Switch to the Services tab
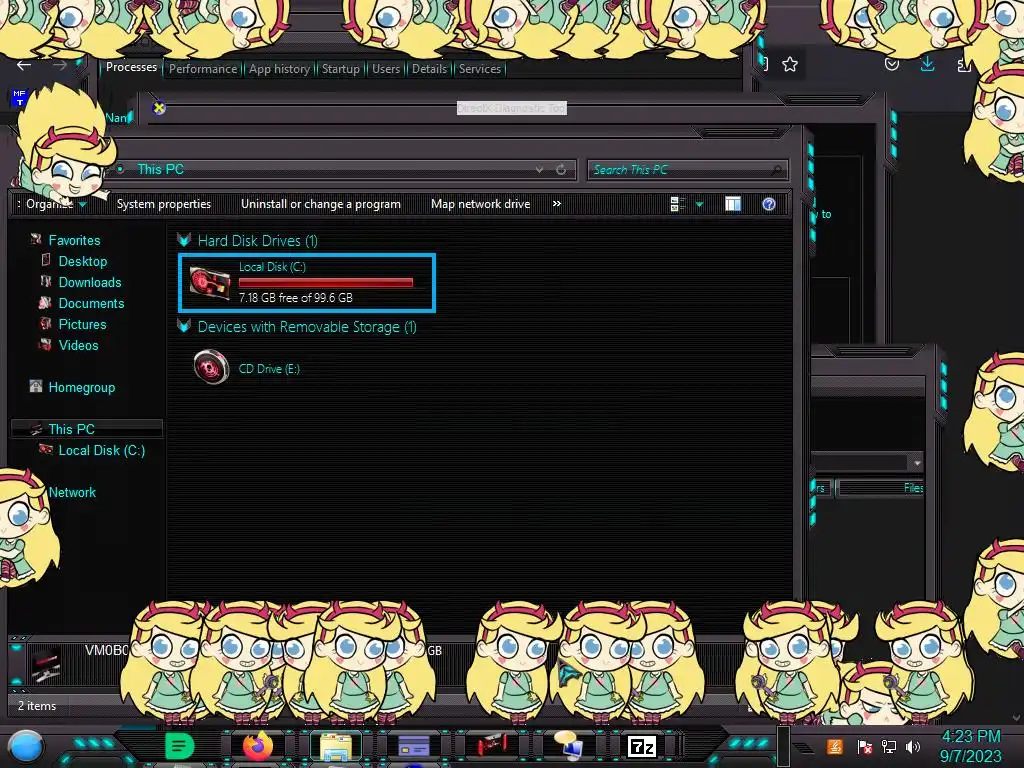The image size is (1024, 768). pyautogui.click(x=480, y=69)
